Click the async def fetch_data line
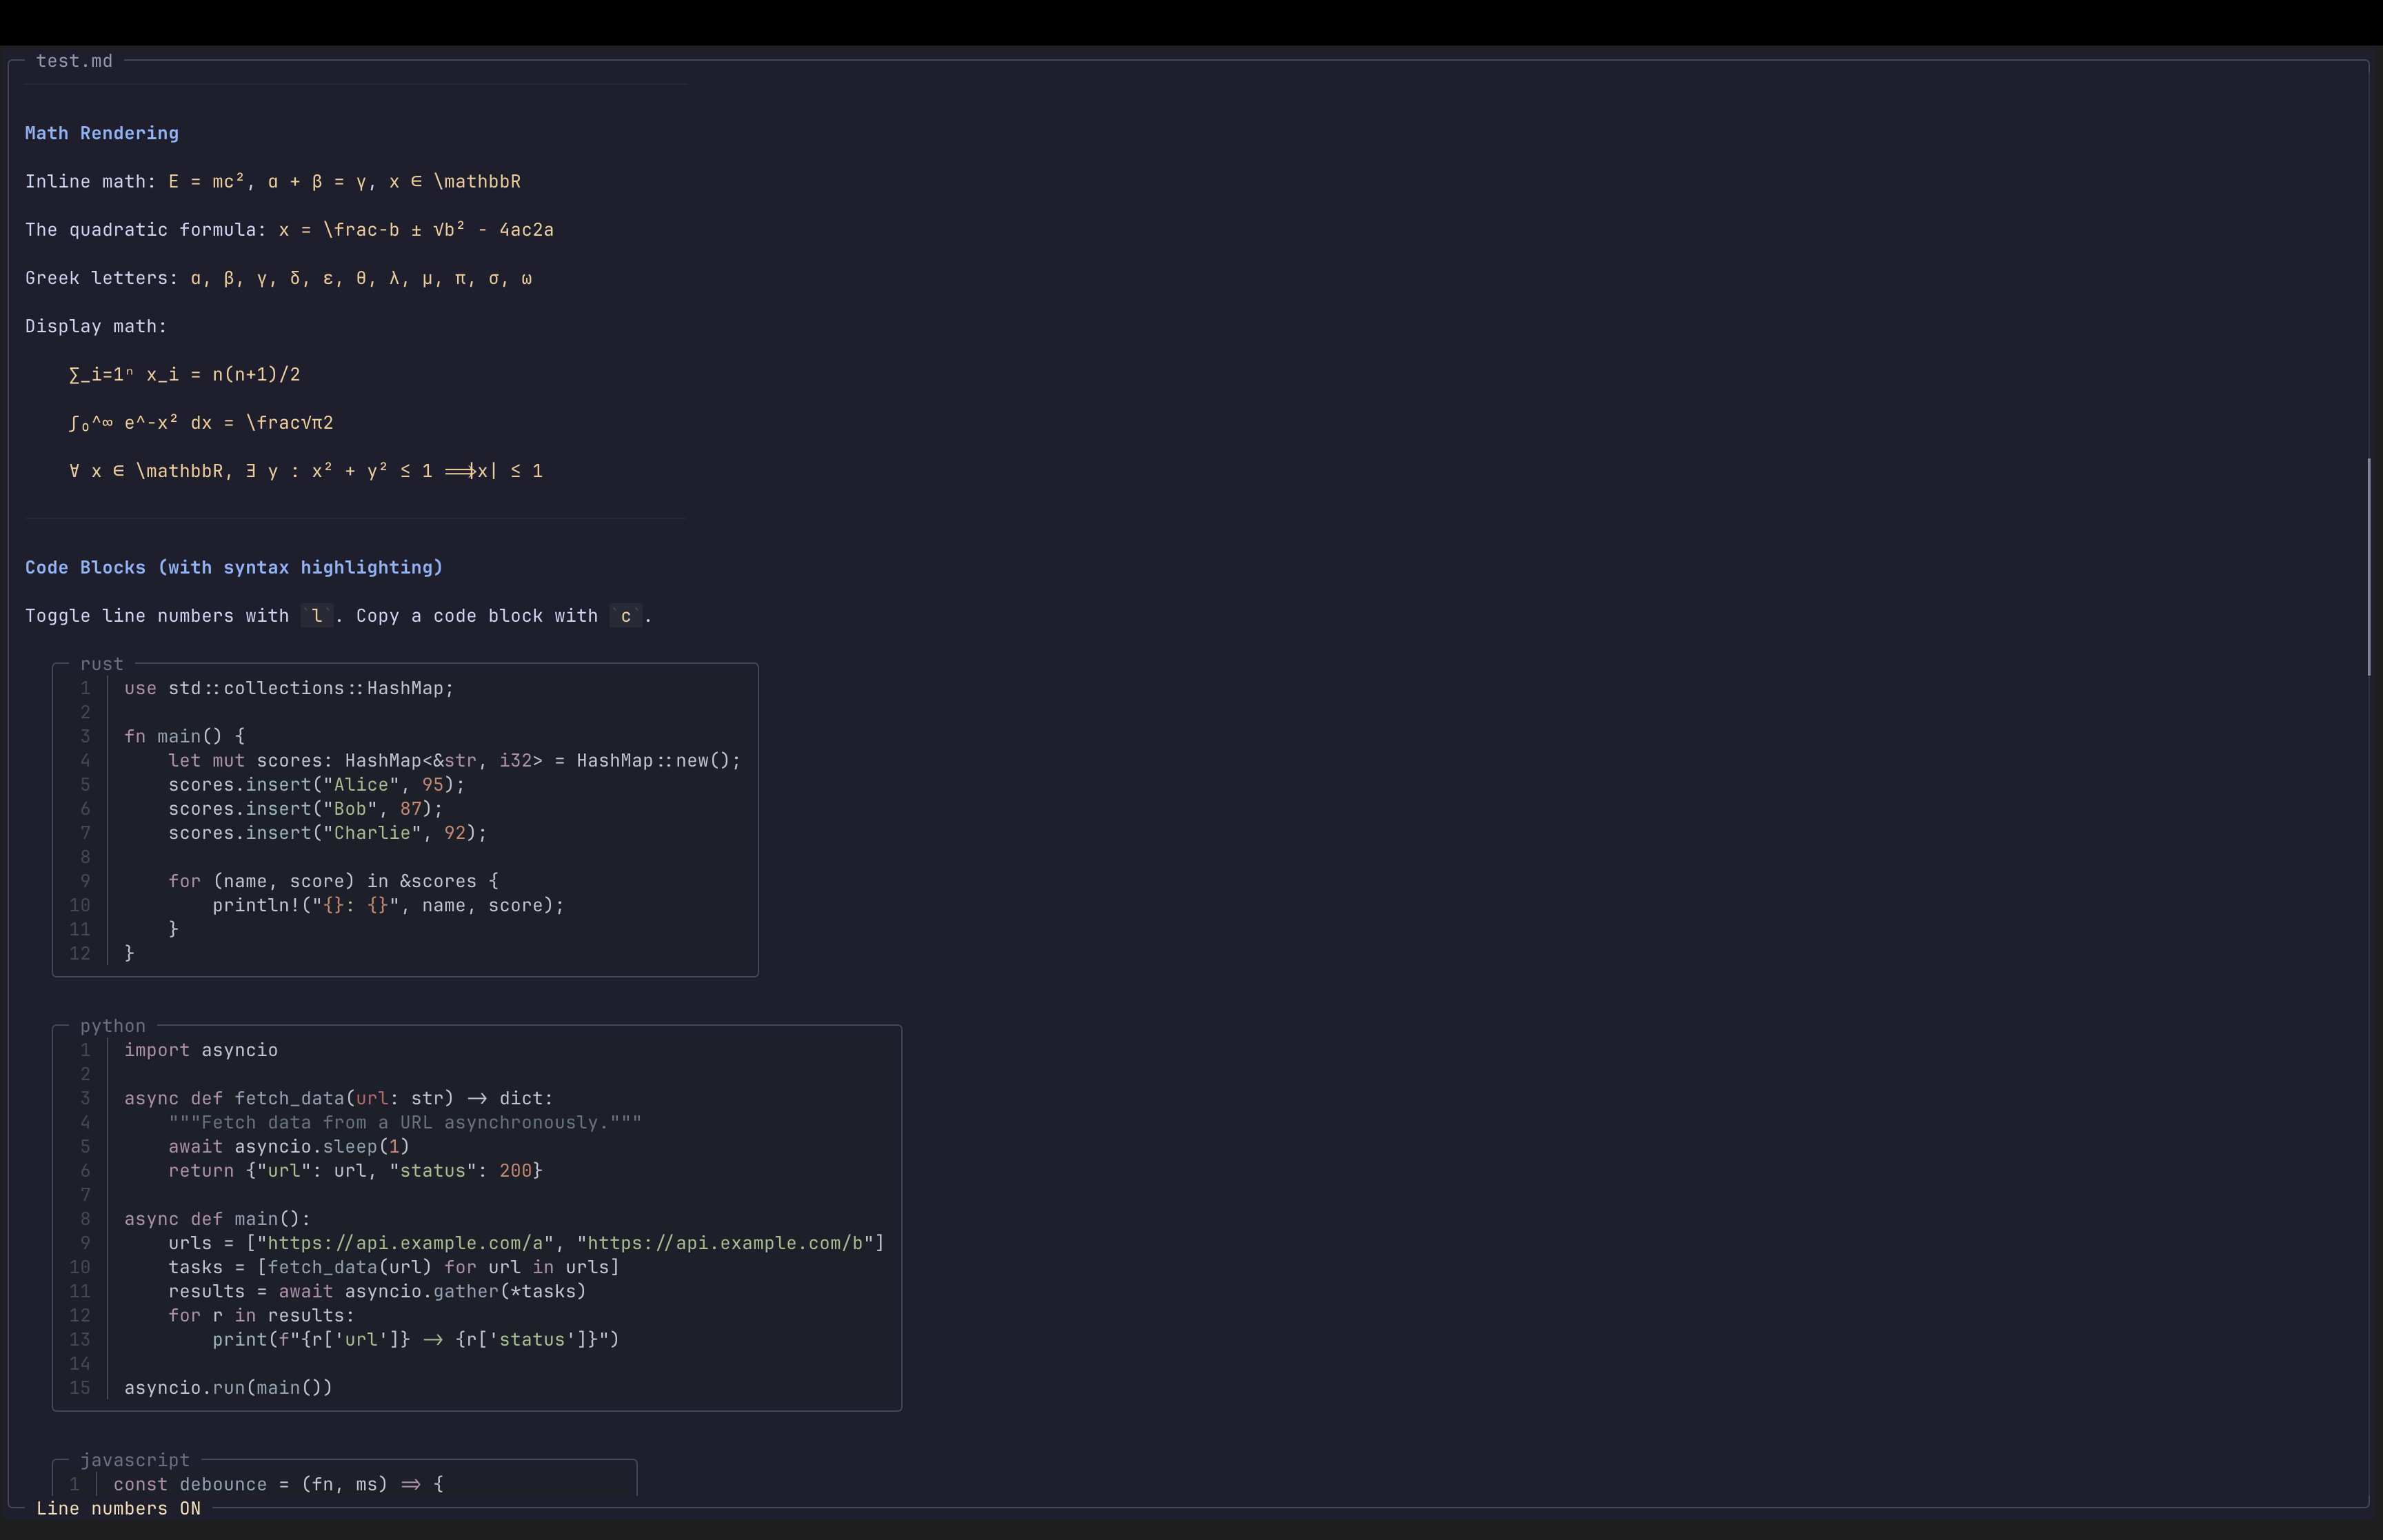Viewport: 2383px width, 1540px height. pyautogui.click(x=339, y=1098)
